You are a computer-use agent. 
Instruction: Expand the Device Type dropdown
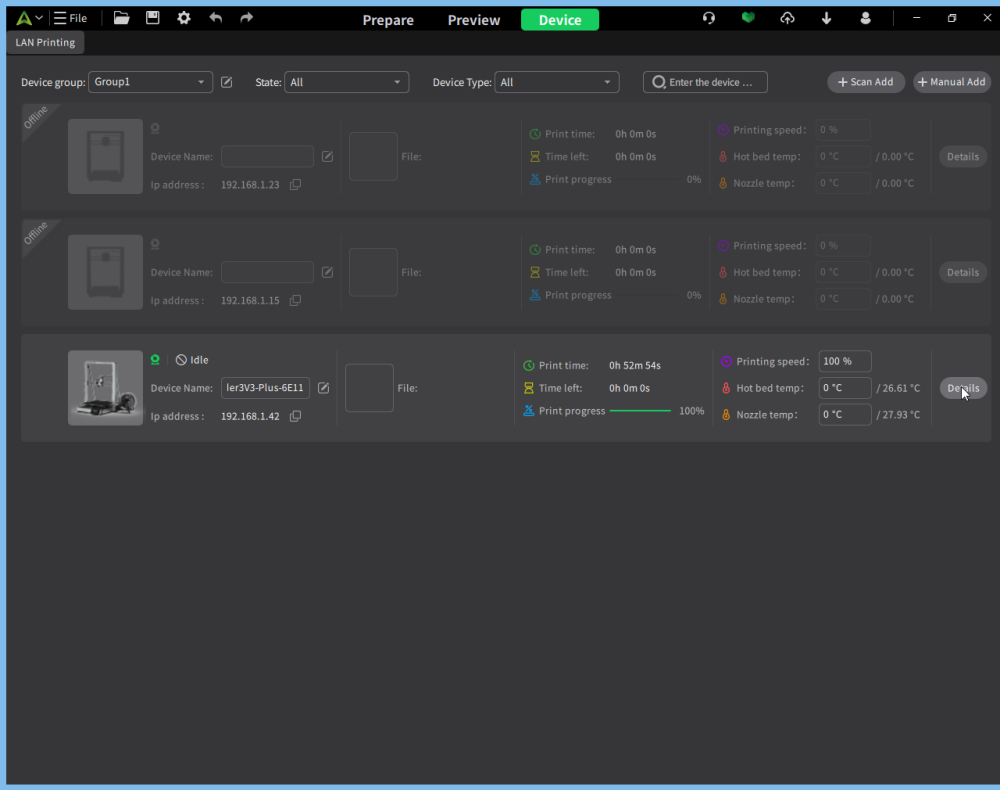click(x=557, y=82)
